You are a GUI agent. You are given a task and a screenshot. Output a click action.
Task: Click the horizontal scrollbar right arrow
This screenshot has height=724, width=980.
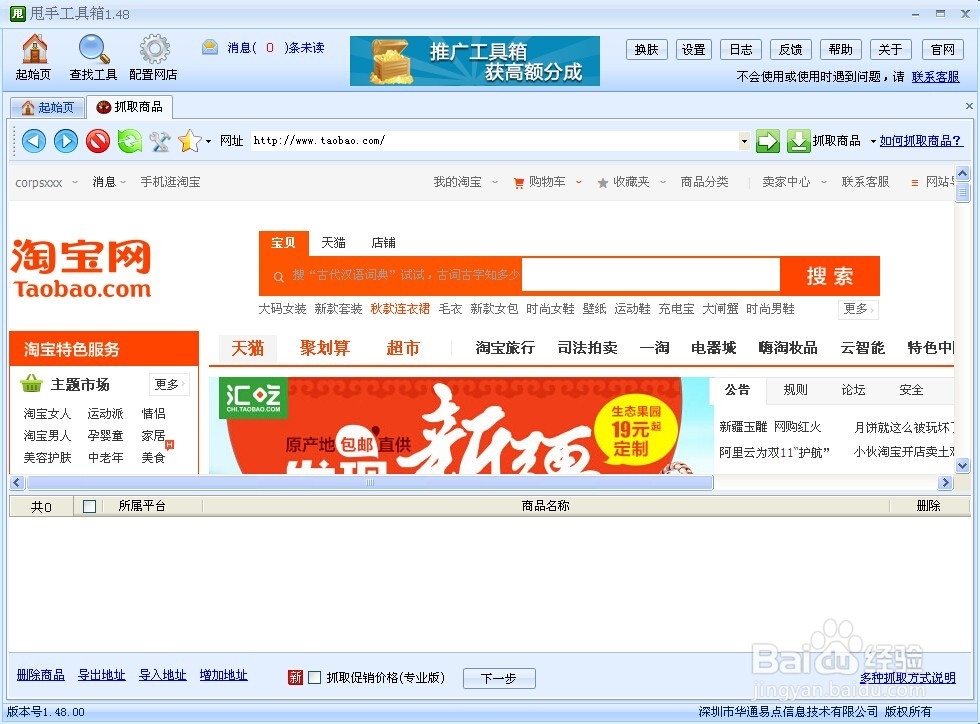coord(945,483)
